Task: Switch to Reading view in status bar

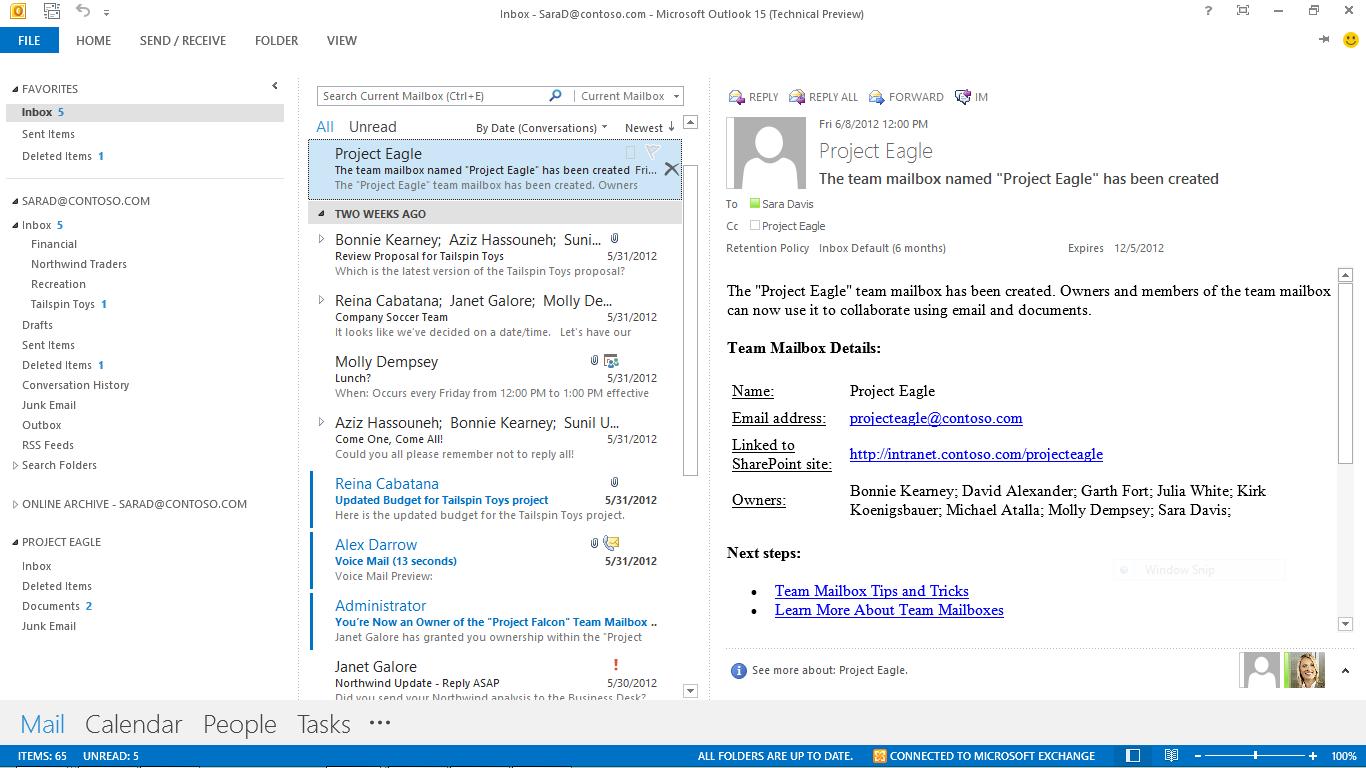Action: tap(1171, 756)
